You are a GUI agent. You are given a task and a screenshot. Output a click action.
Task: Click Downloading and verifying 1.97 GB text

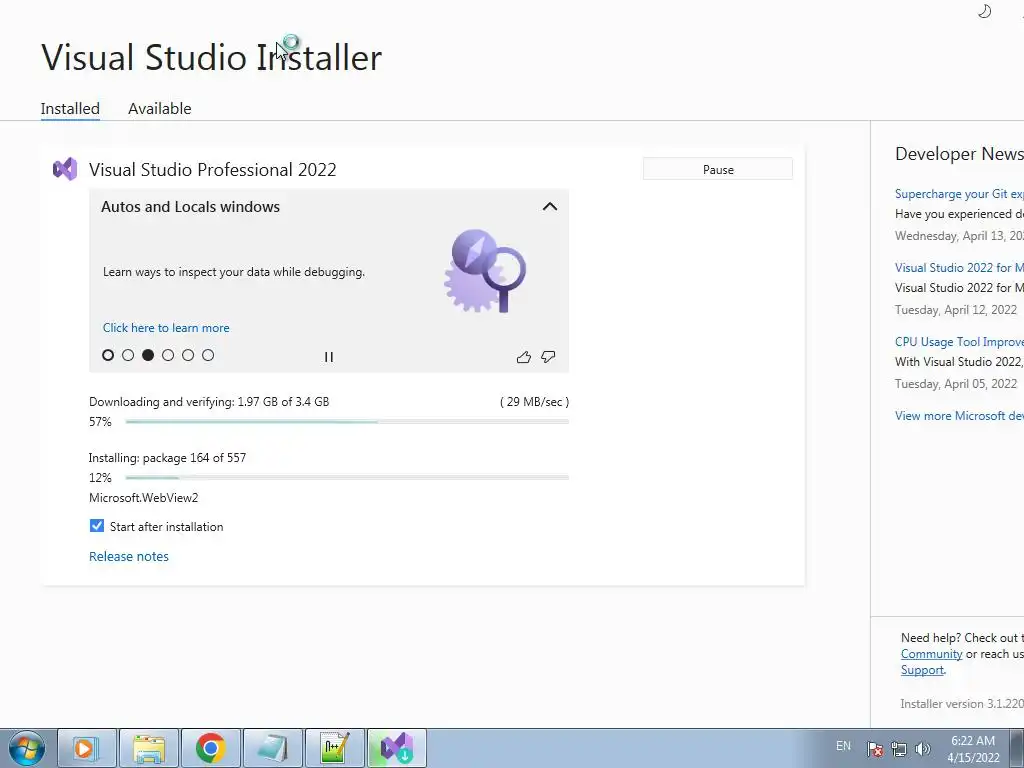click(209, 402)
